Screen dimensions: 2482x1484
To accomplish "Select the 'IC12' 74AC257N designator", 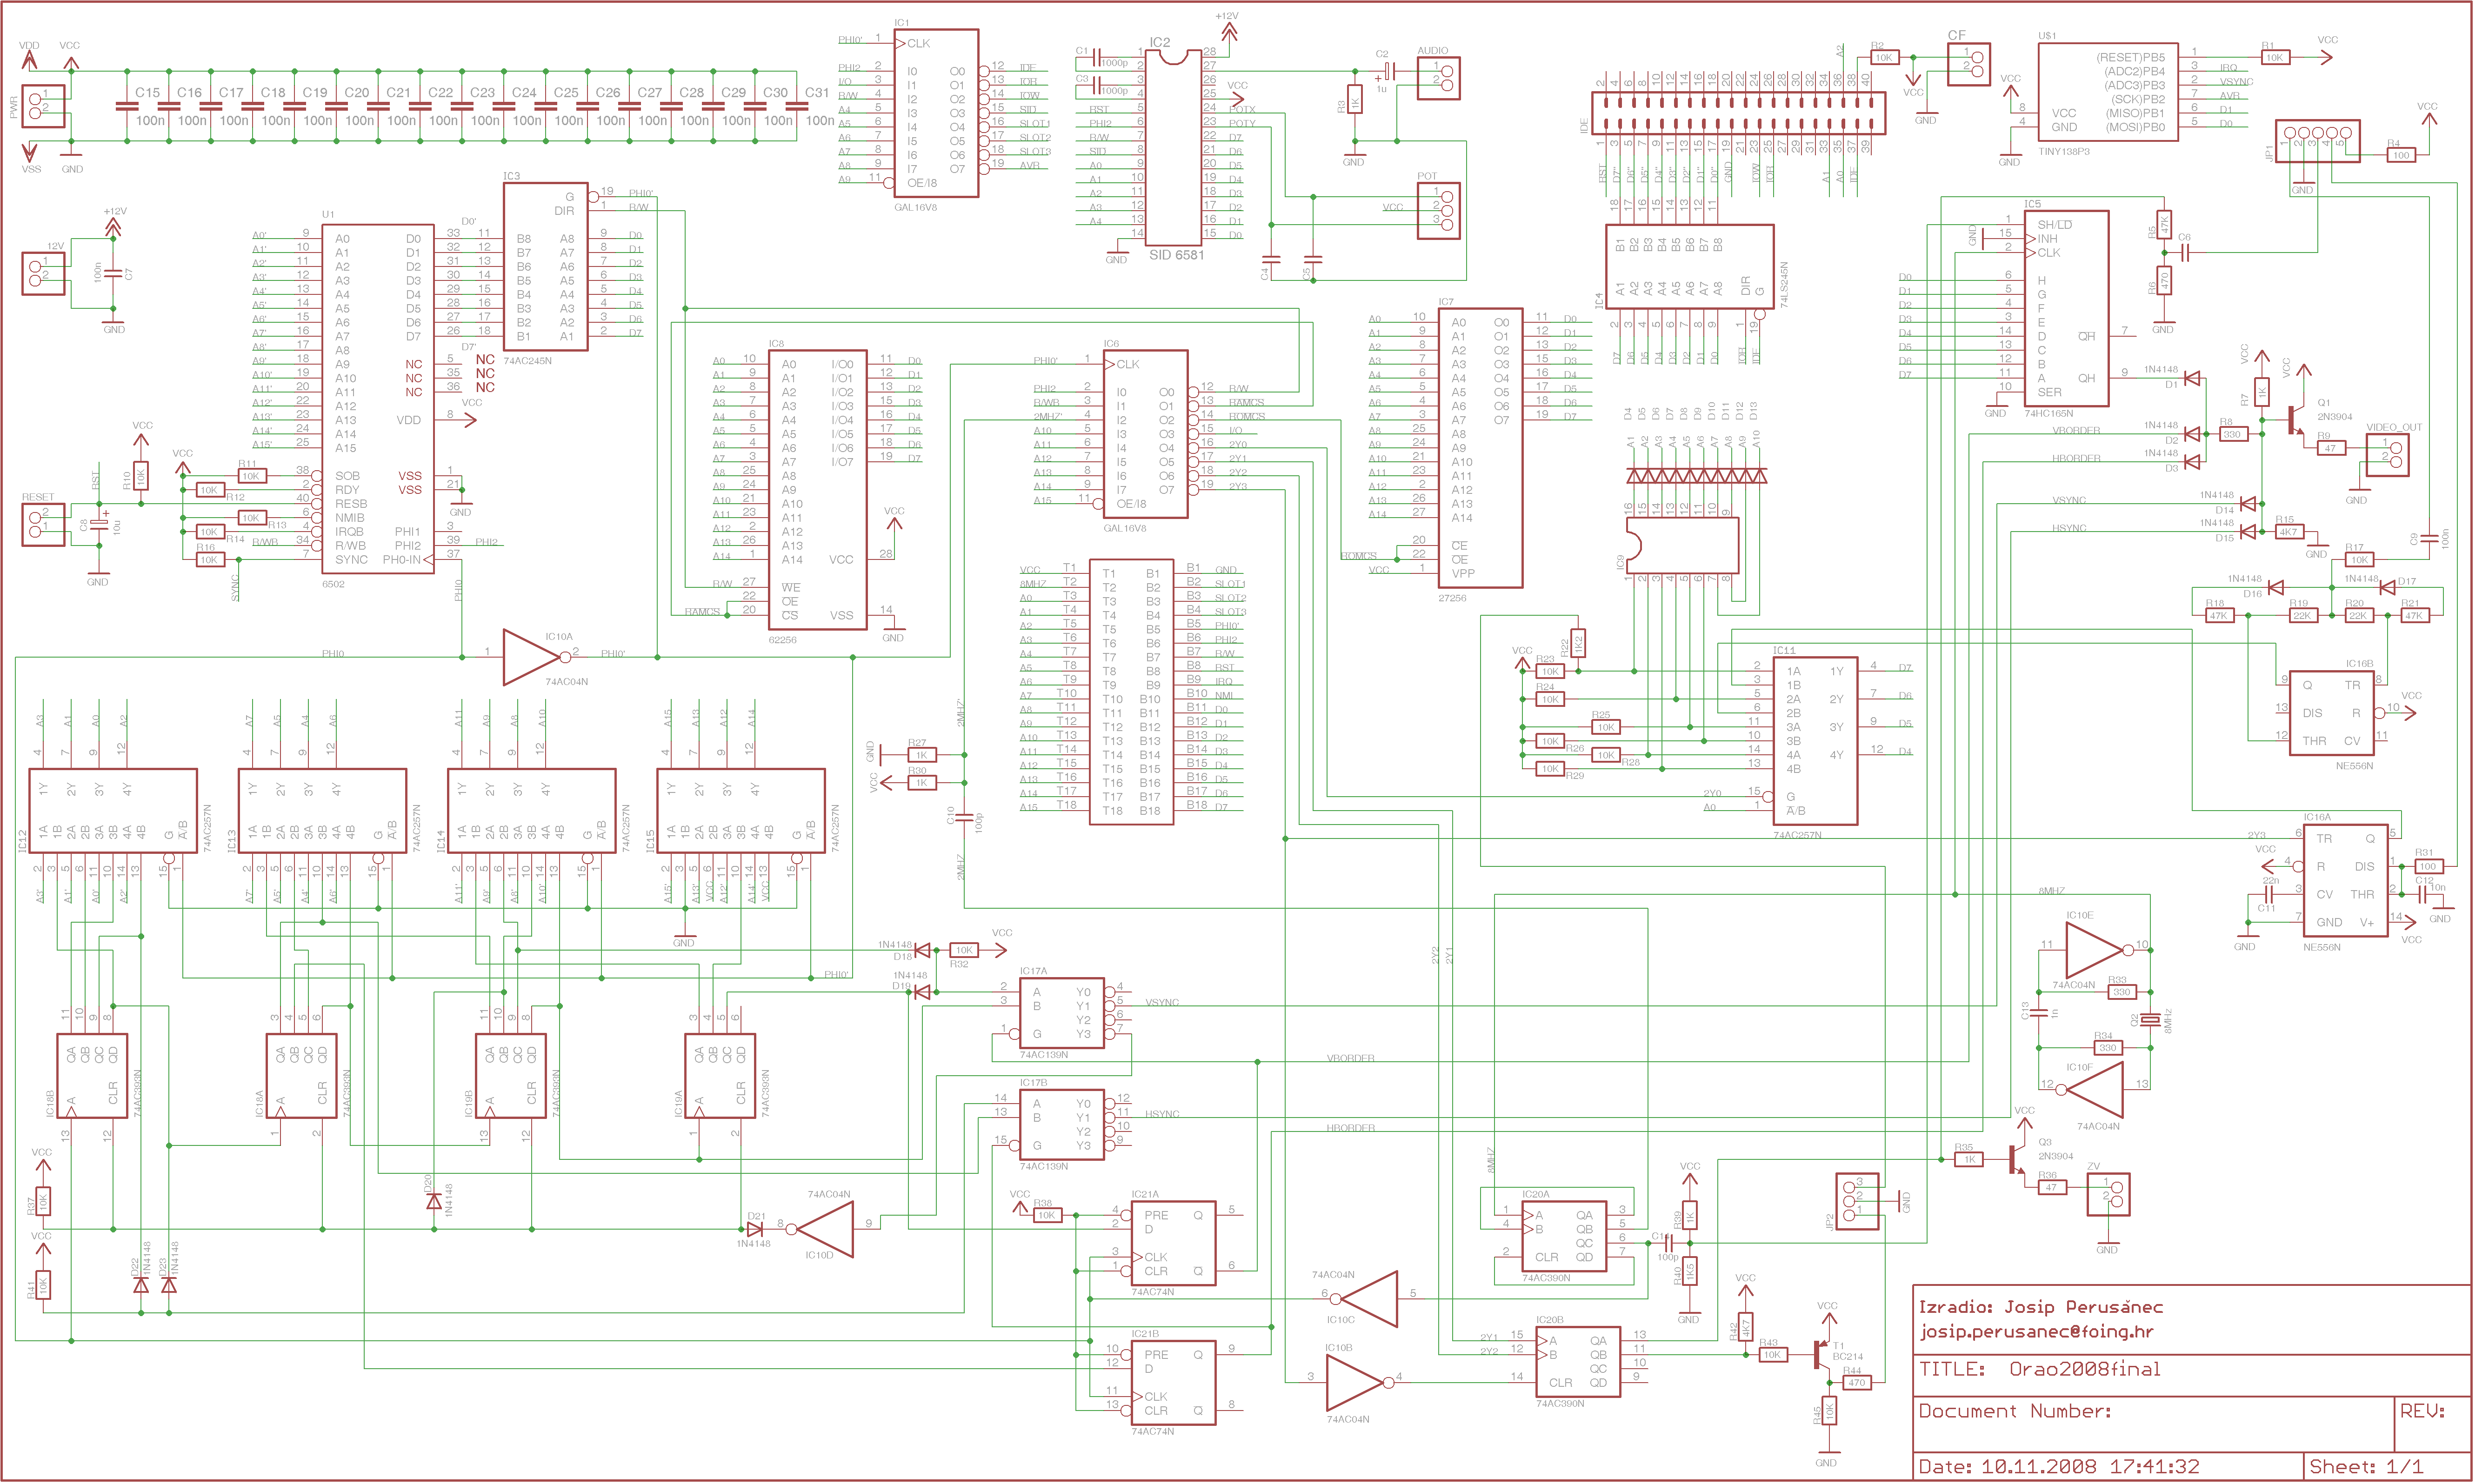I will [x=22, y=841].
